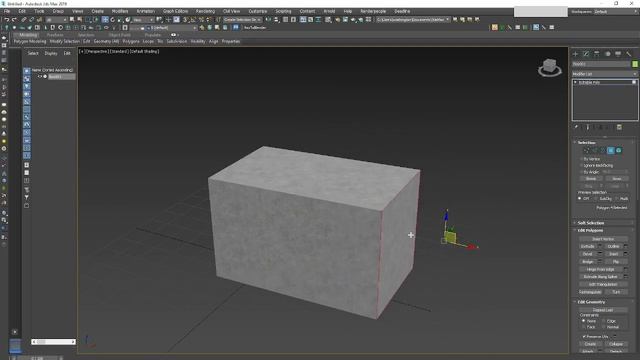Open Create Selection Set dropdown
The height and width of the screenshot is (360, 640).
click(243, 20)
